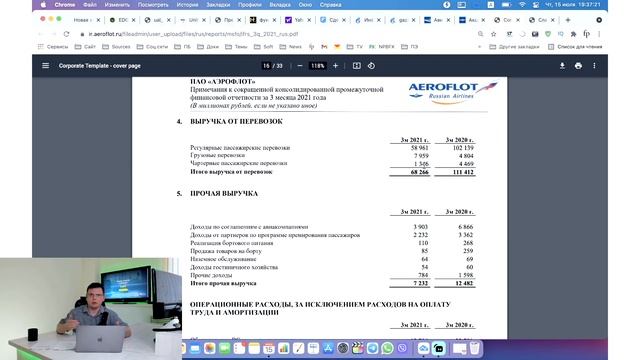Open the Apple menu
The image size is (640, 360).
(43, 4)
